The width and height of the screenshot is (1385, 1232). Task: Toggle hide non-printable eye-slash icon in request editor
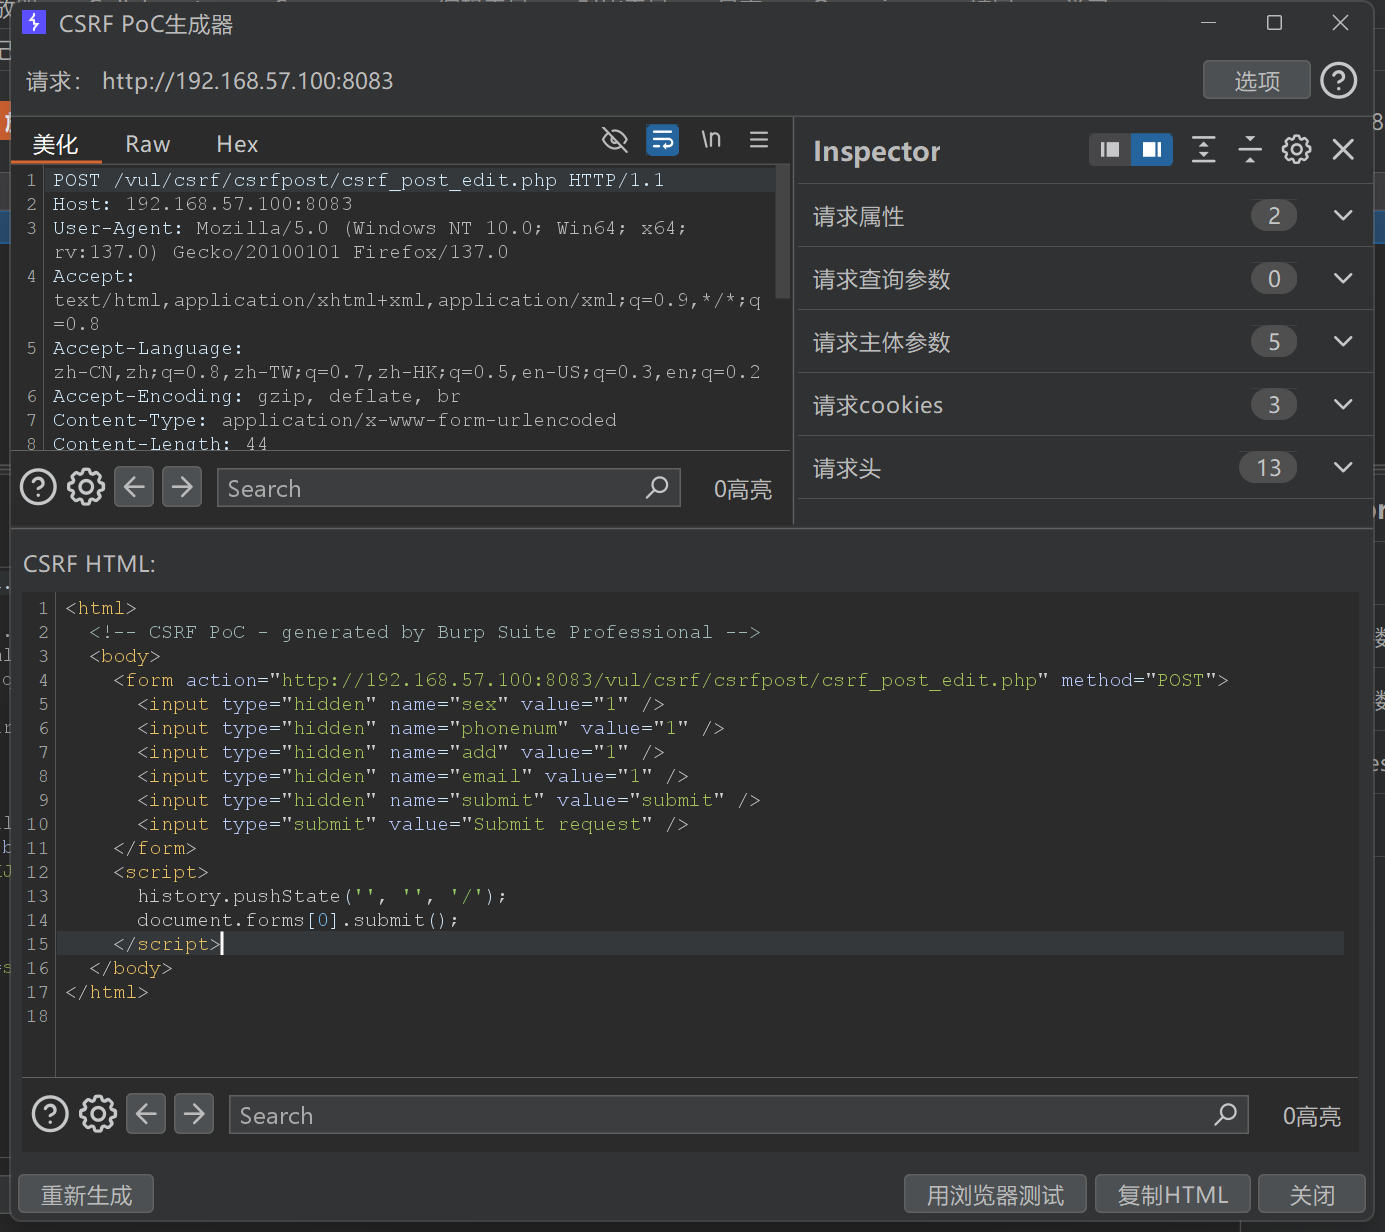(615, 140)
